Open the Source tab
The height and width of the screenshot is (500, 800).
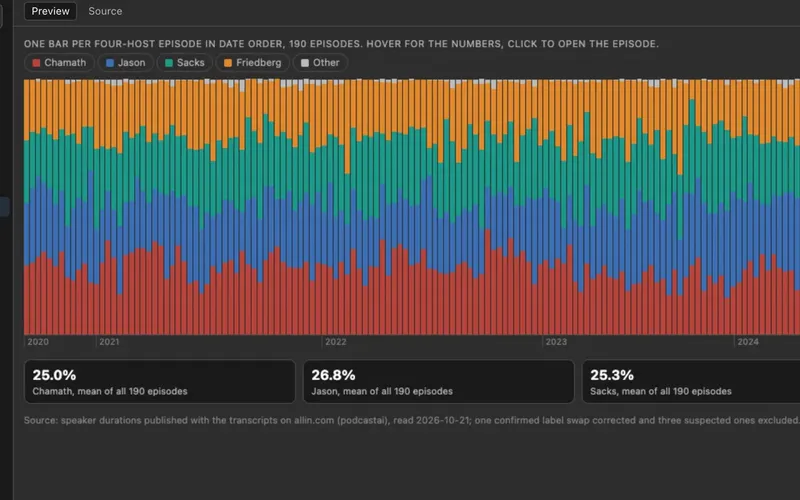coord(105,11)
